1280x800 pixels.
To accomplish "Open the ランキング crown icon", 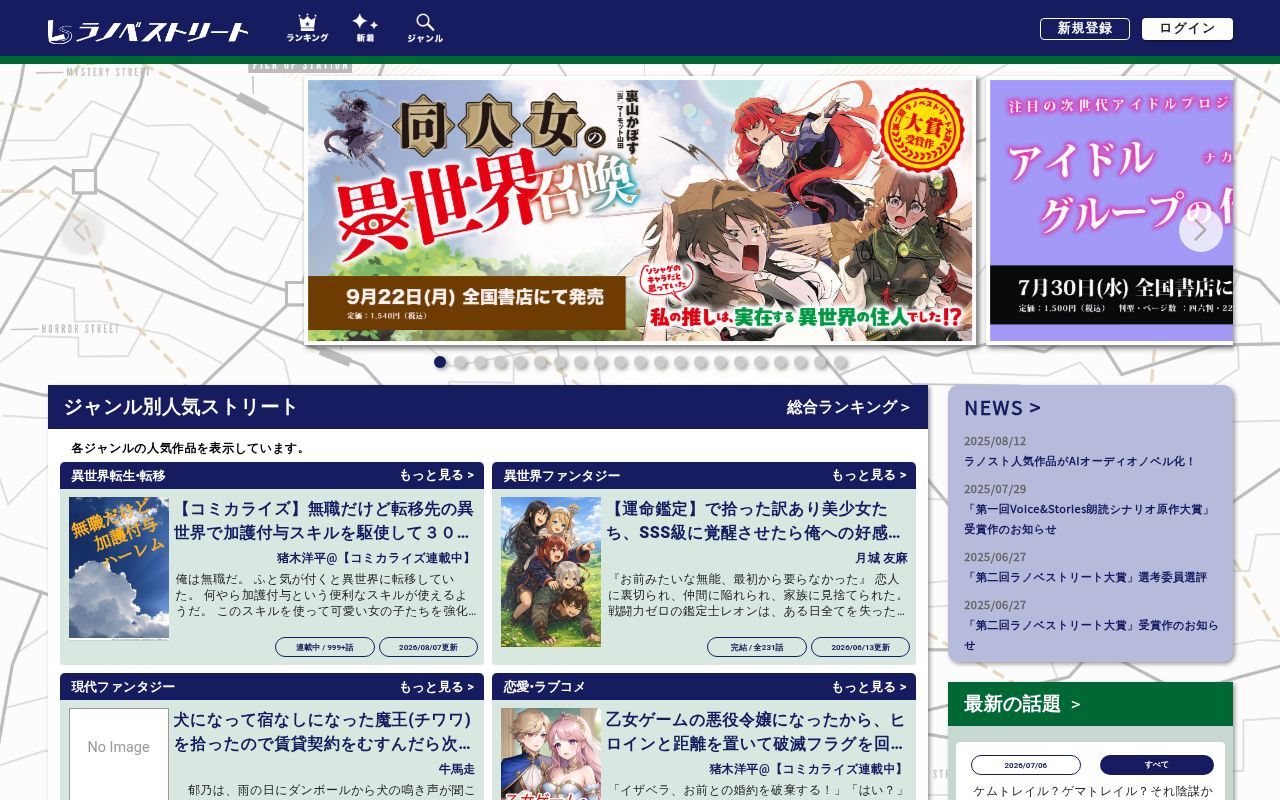I will click(307, 28).
